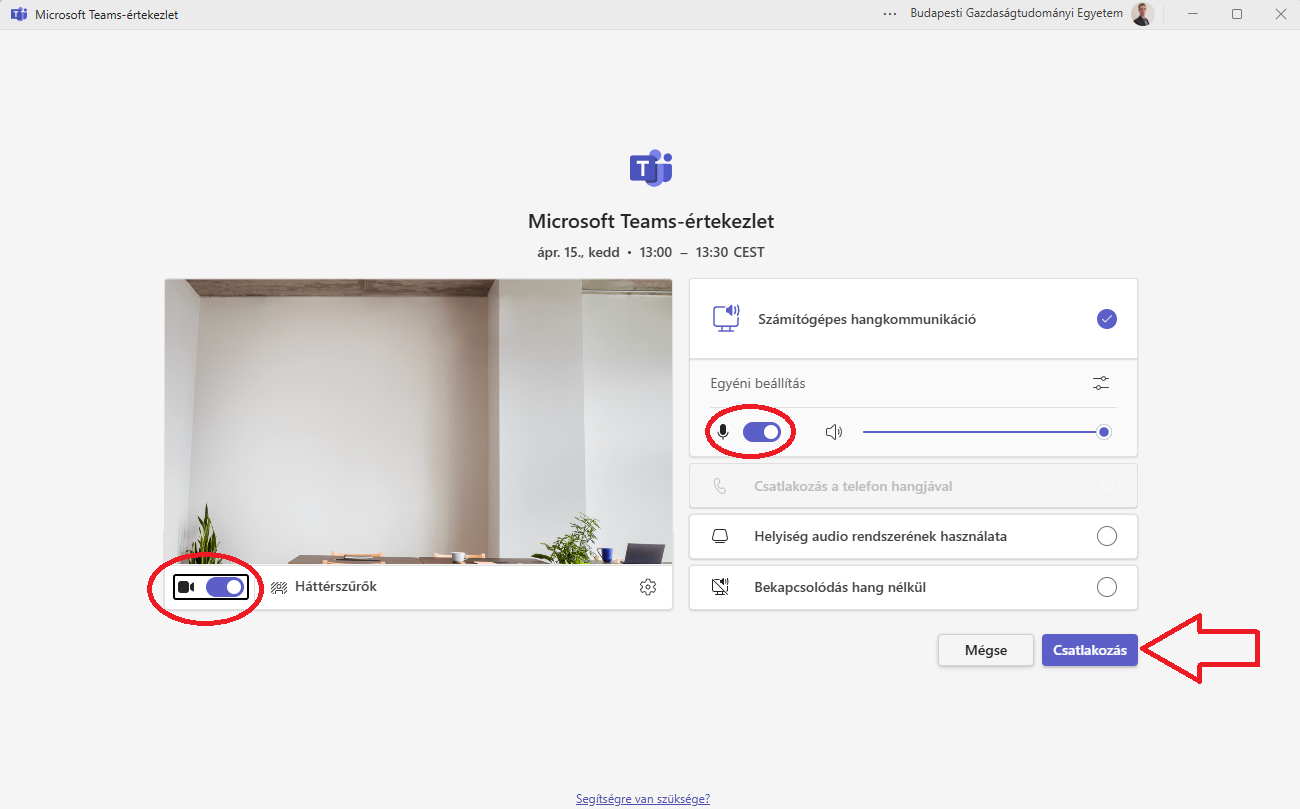Click the background filters pattern icon

click(279, 587)
